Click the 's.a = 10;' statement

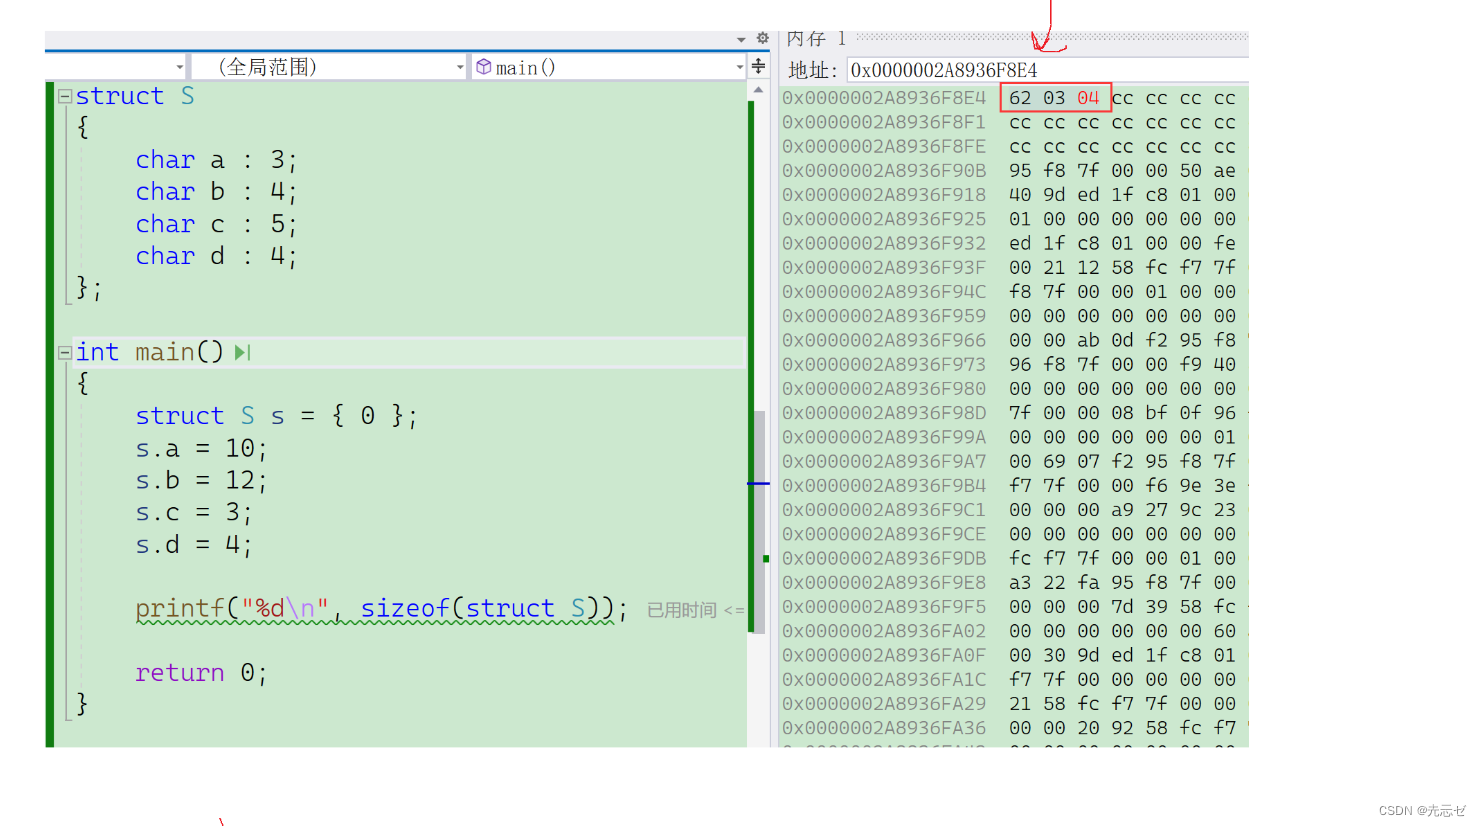201,449
